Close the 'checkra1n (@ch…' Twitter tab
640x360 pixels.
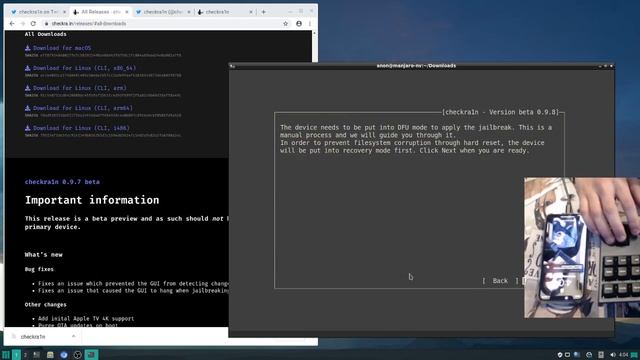(189, 12)
